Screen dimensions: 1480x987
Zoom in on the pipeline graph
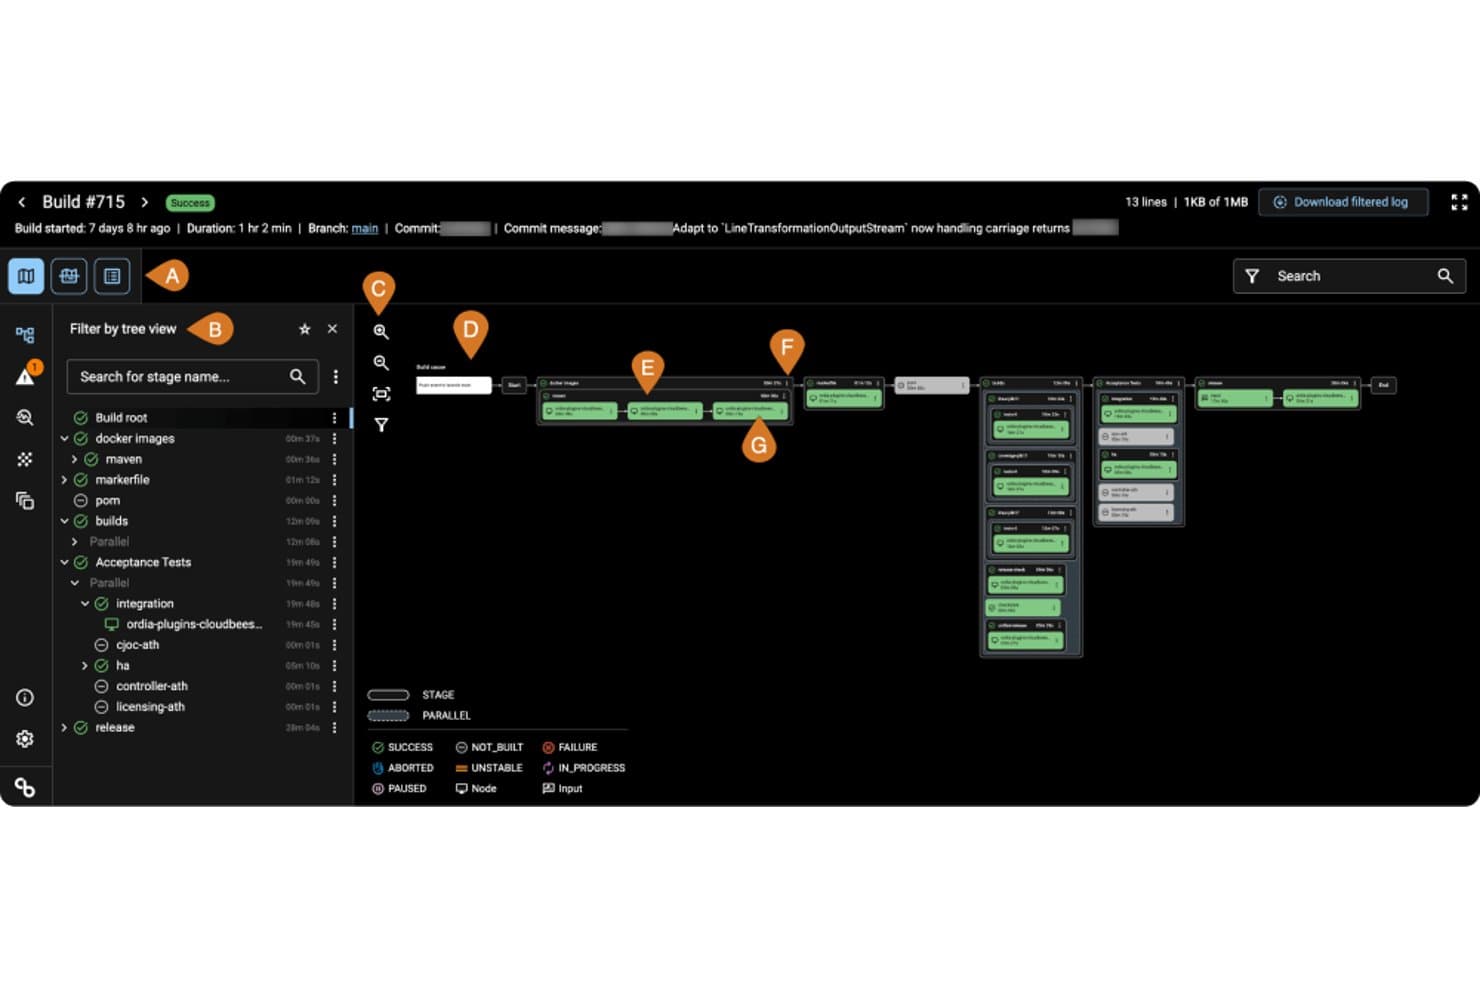tap(381, 332)
